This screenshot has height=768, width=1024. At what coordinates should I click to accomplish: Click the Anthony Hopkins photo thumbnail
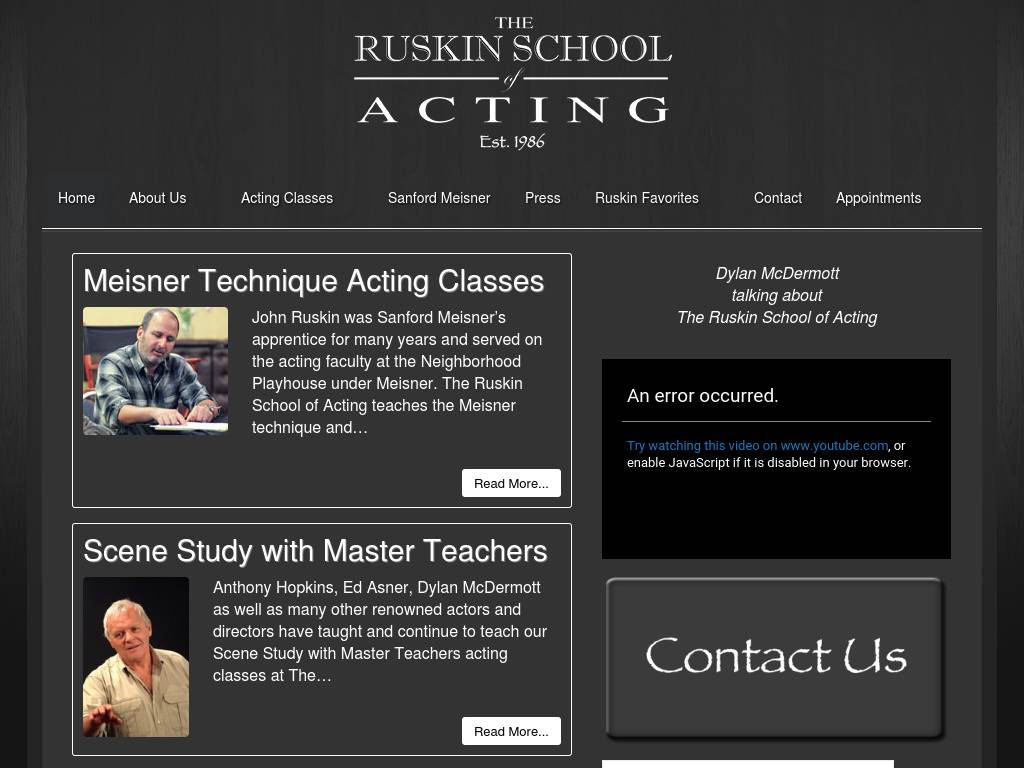tap(136, 657)
